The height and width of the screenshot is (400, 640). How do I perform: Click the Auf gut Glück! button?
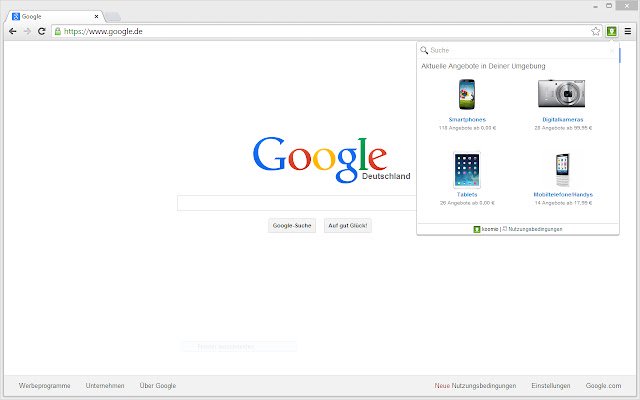(348, 226)
